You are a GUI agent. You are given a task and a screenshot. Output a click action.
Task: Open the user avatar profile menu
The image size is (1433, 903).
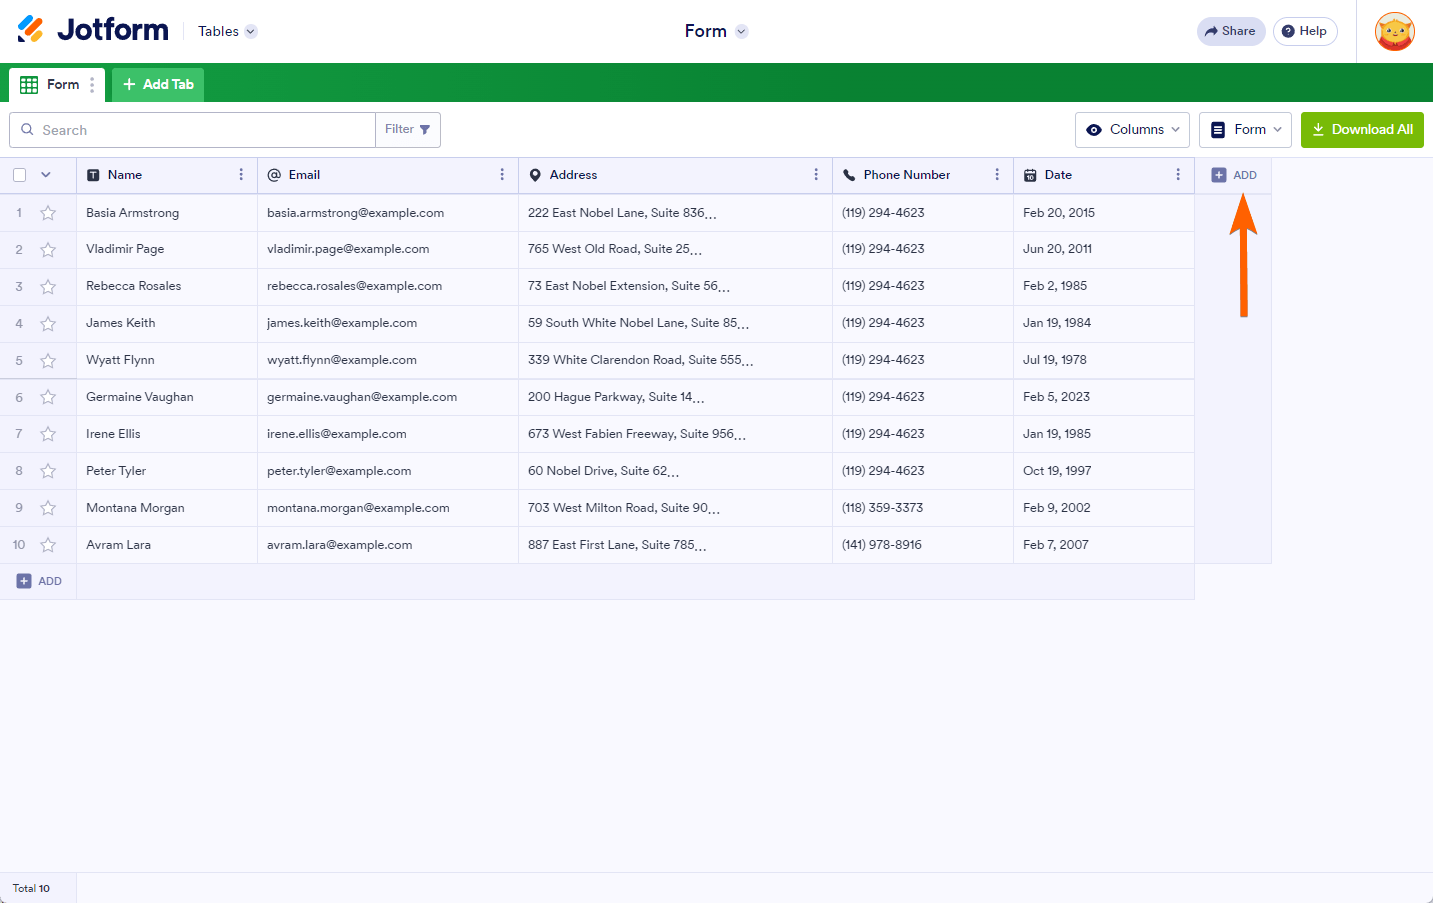tap(1394, 32)
